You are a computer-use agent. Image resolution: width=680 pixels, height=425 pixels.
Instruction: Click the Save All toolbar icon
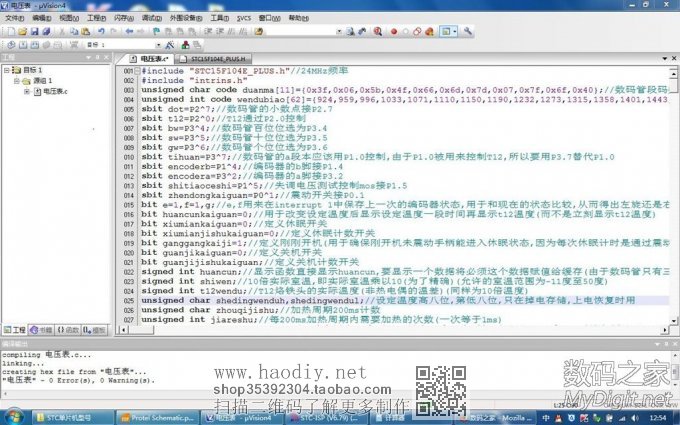pyautogui.click(x=46, y=32)
